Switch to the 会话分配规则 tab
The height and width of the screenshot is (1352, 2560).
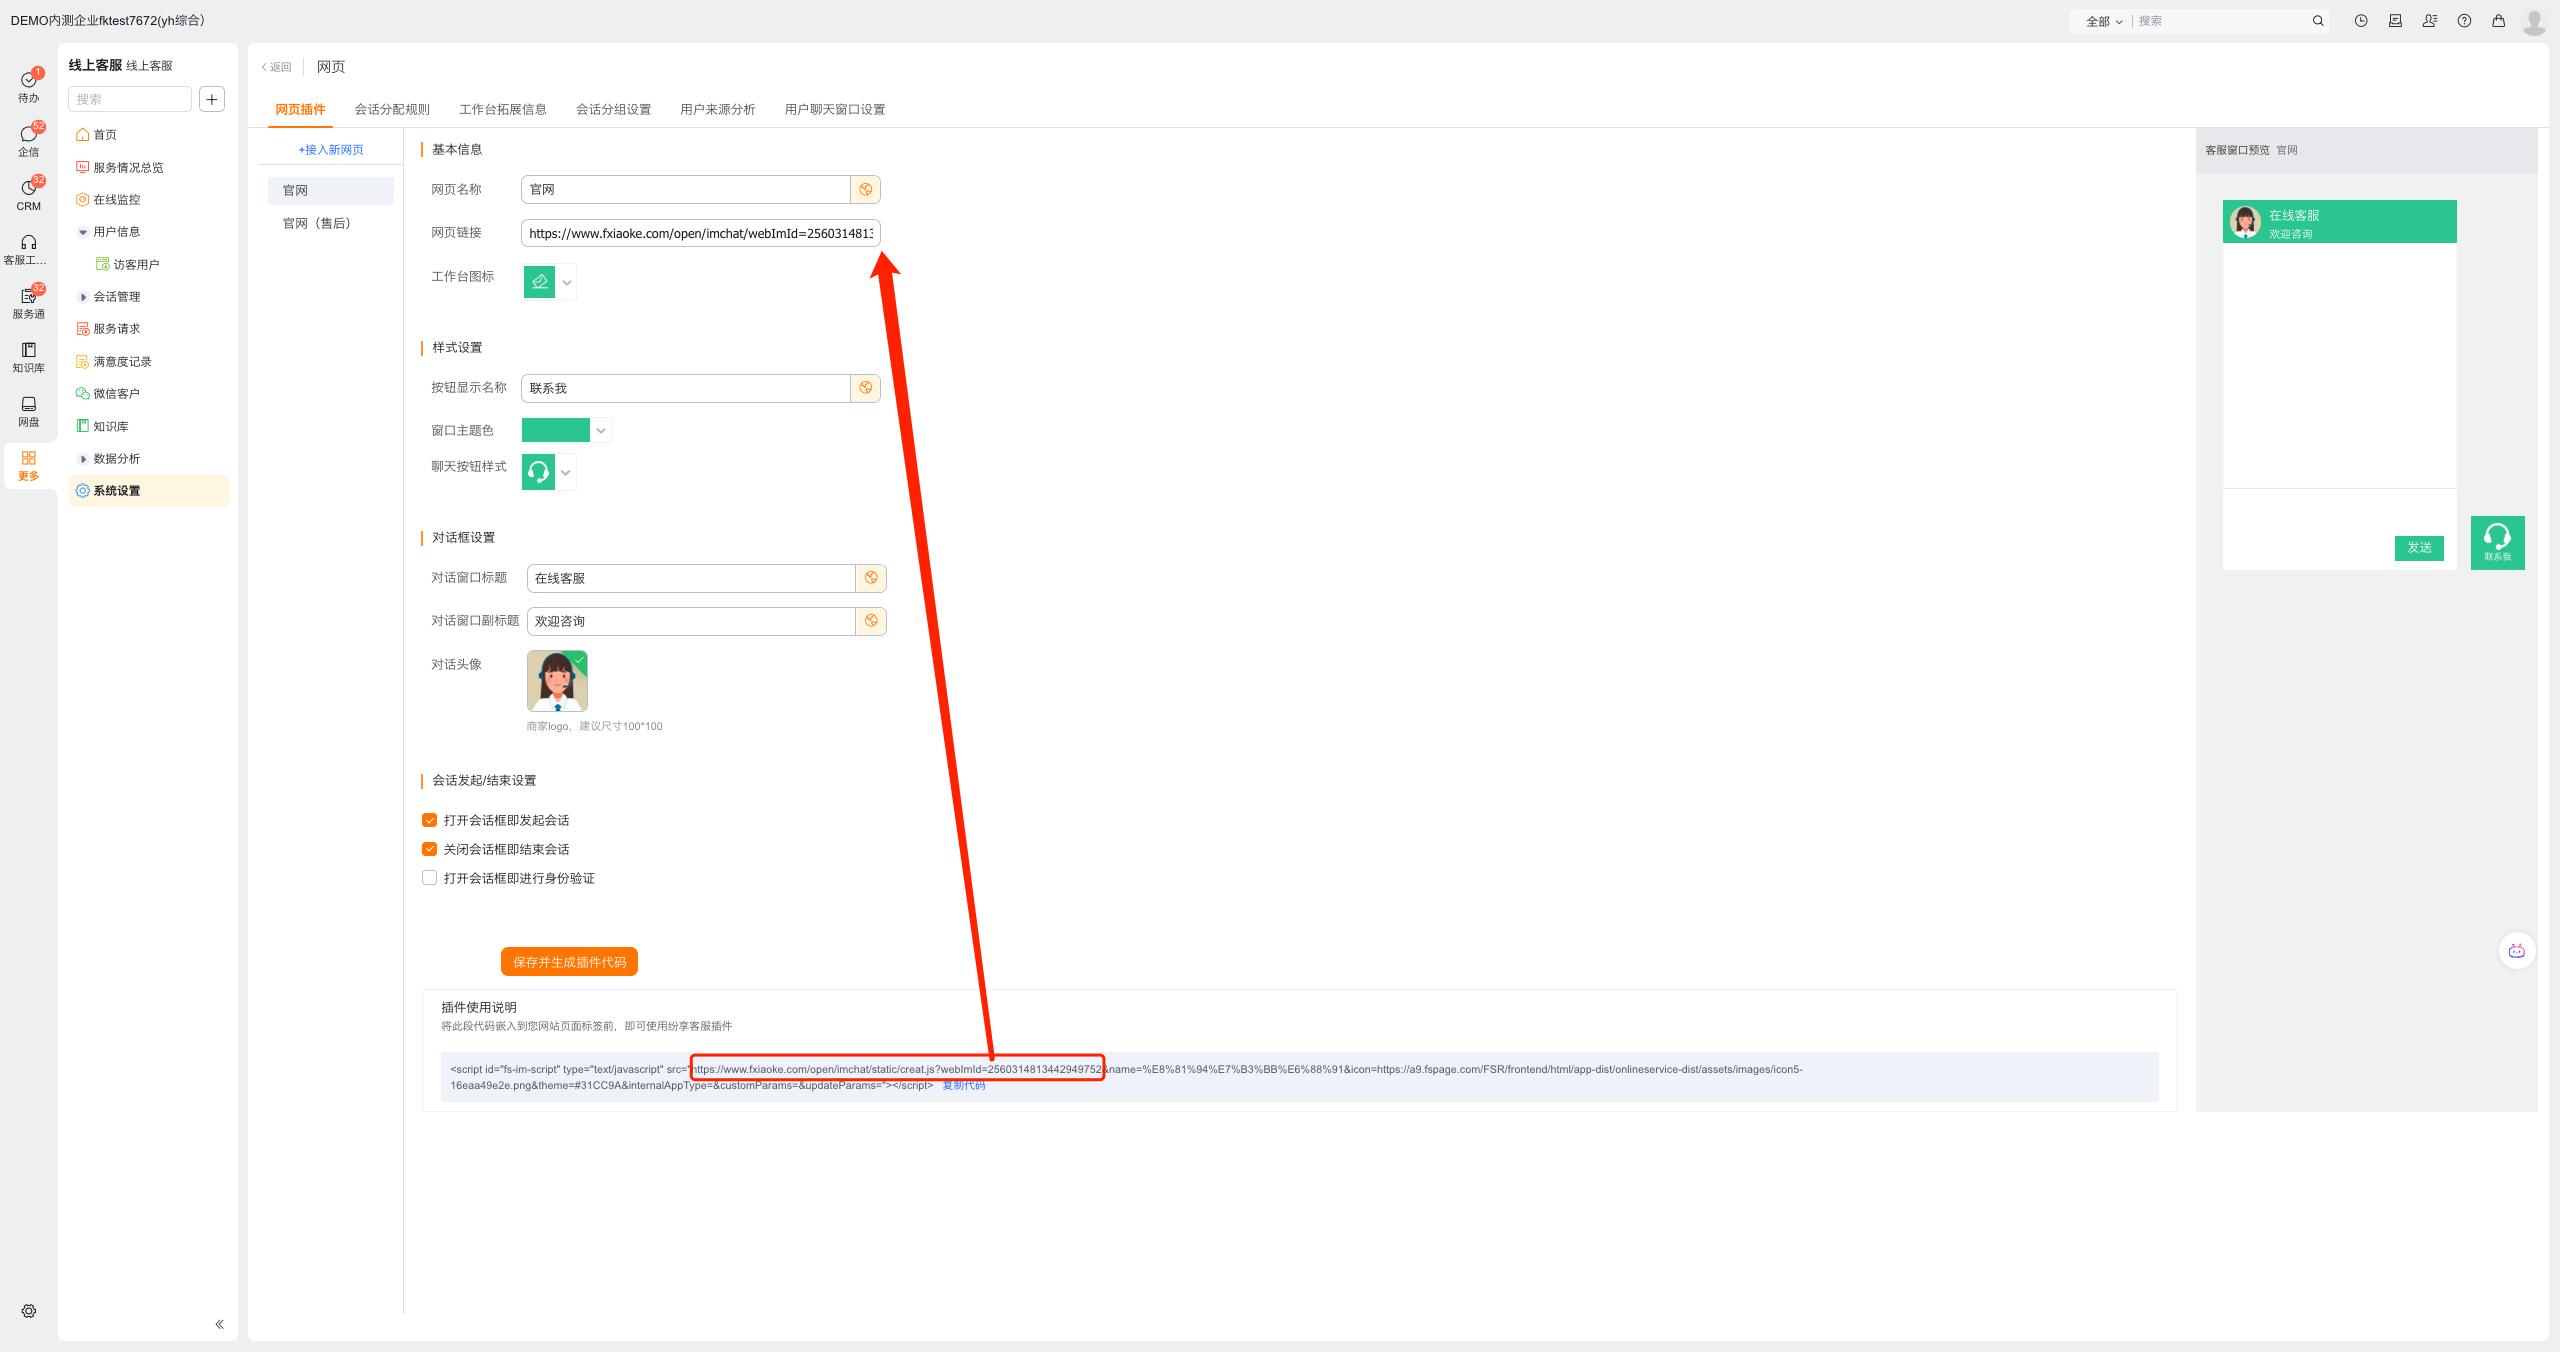click(x=392, y=109)
